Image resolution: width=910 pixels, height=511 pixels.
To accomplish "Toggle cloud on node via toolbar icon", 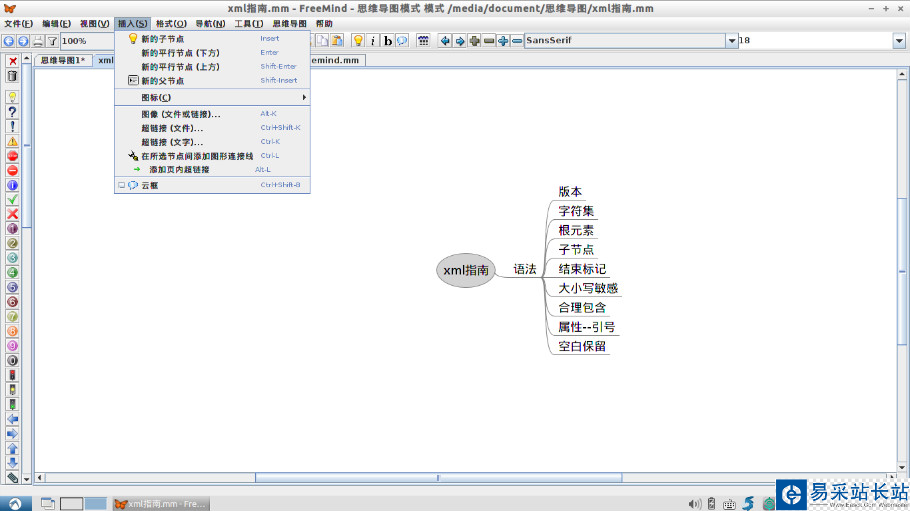I will click(x=402, y=40).
